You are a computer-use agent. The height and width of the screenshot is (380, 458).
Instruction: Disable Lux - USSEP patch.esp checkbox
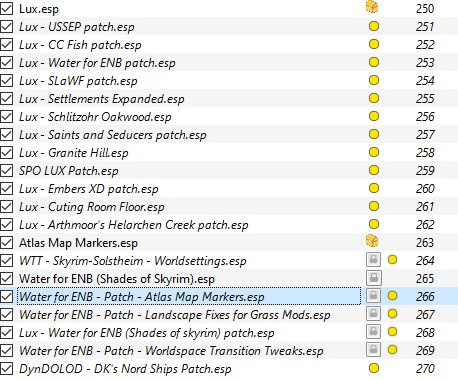pos(6,26)
